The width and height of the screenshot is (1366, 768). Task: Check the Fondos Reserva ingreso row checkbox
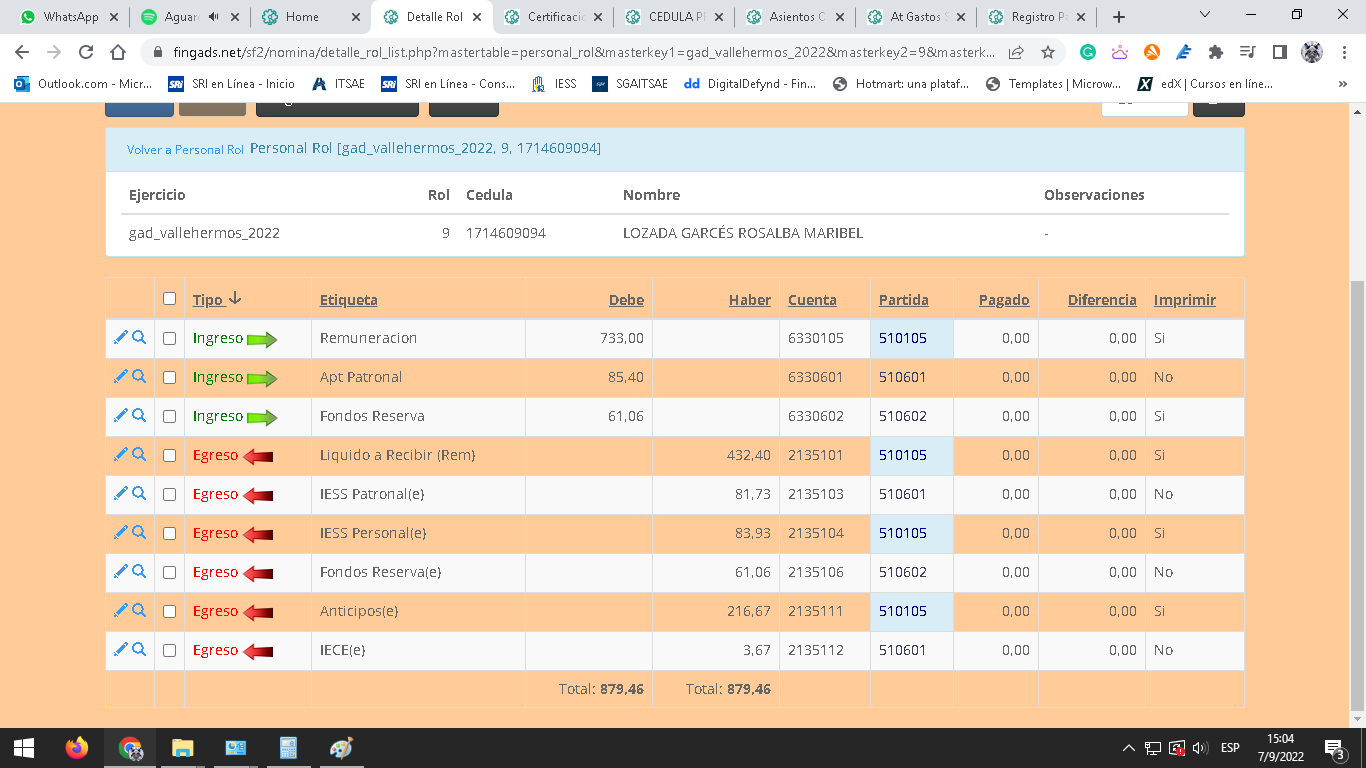point(169,416)
